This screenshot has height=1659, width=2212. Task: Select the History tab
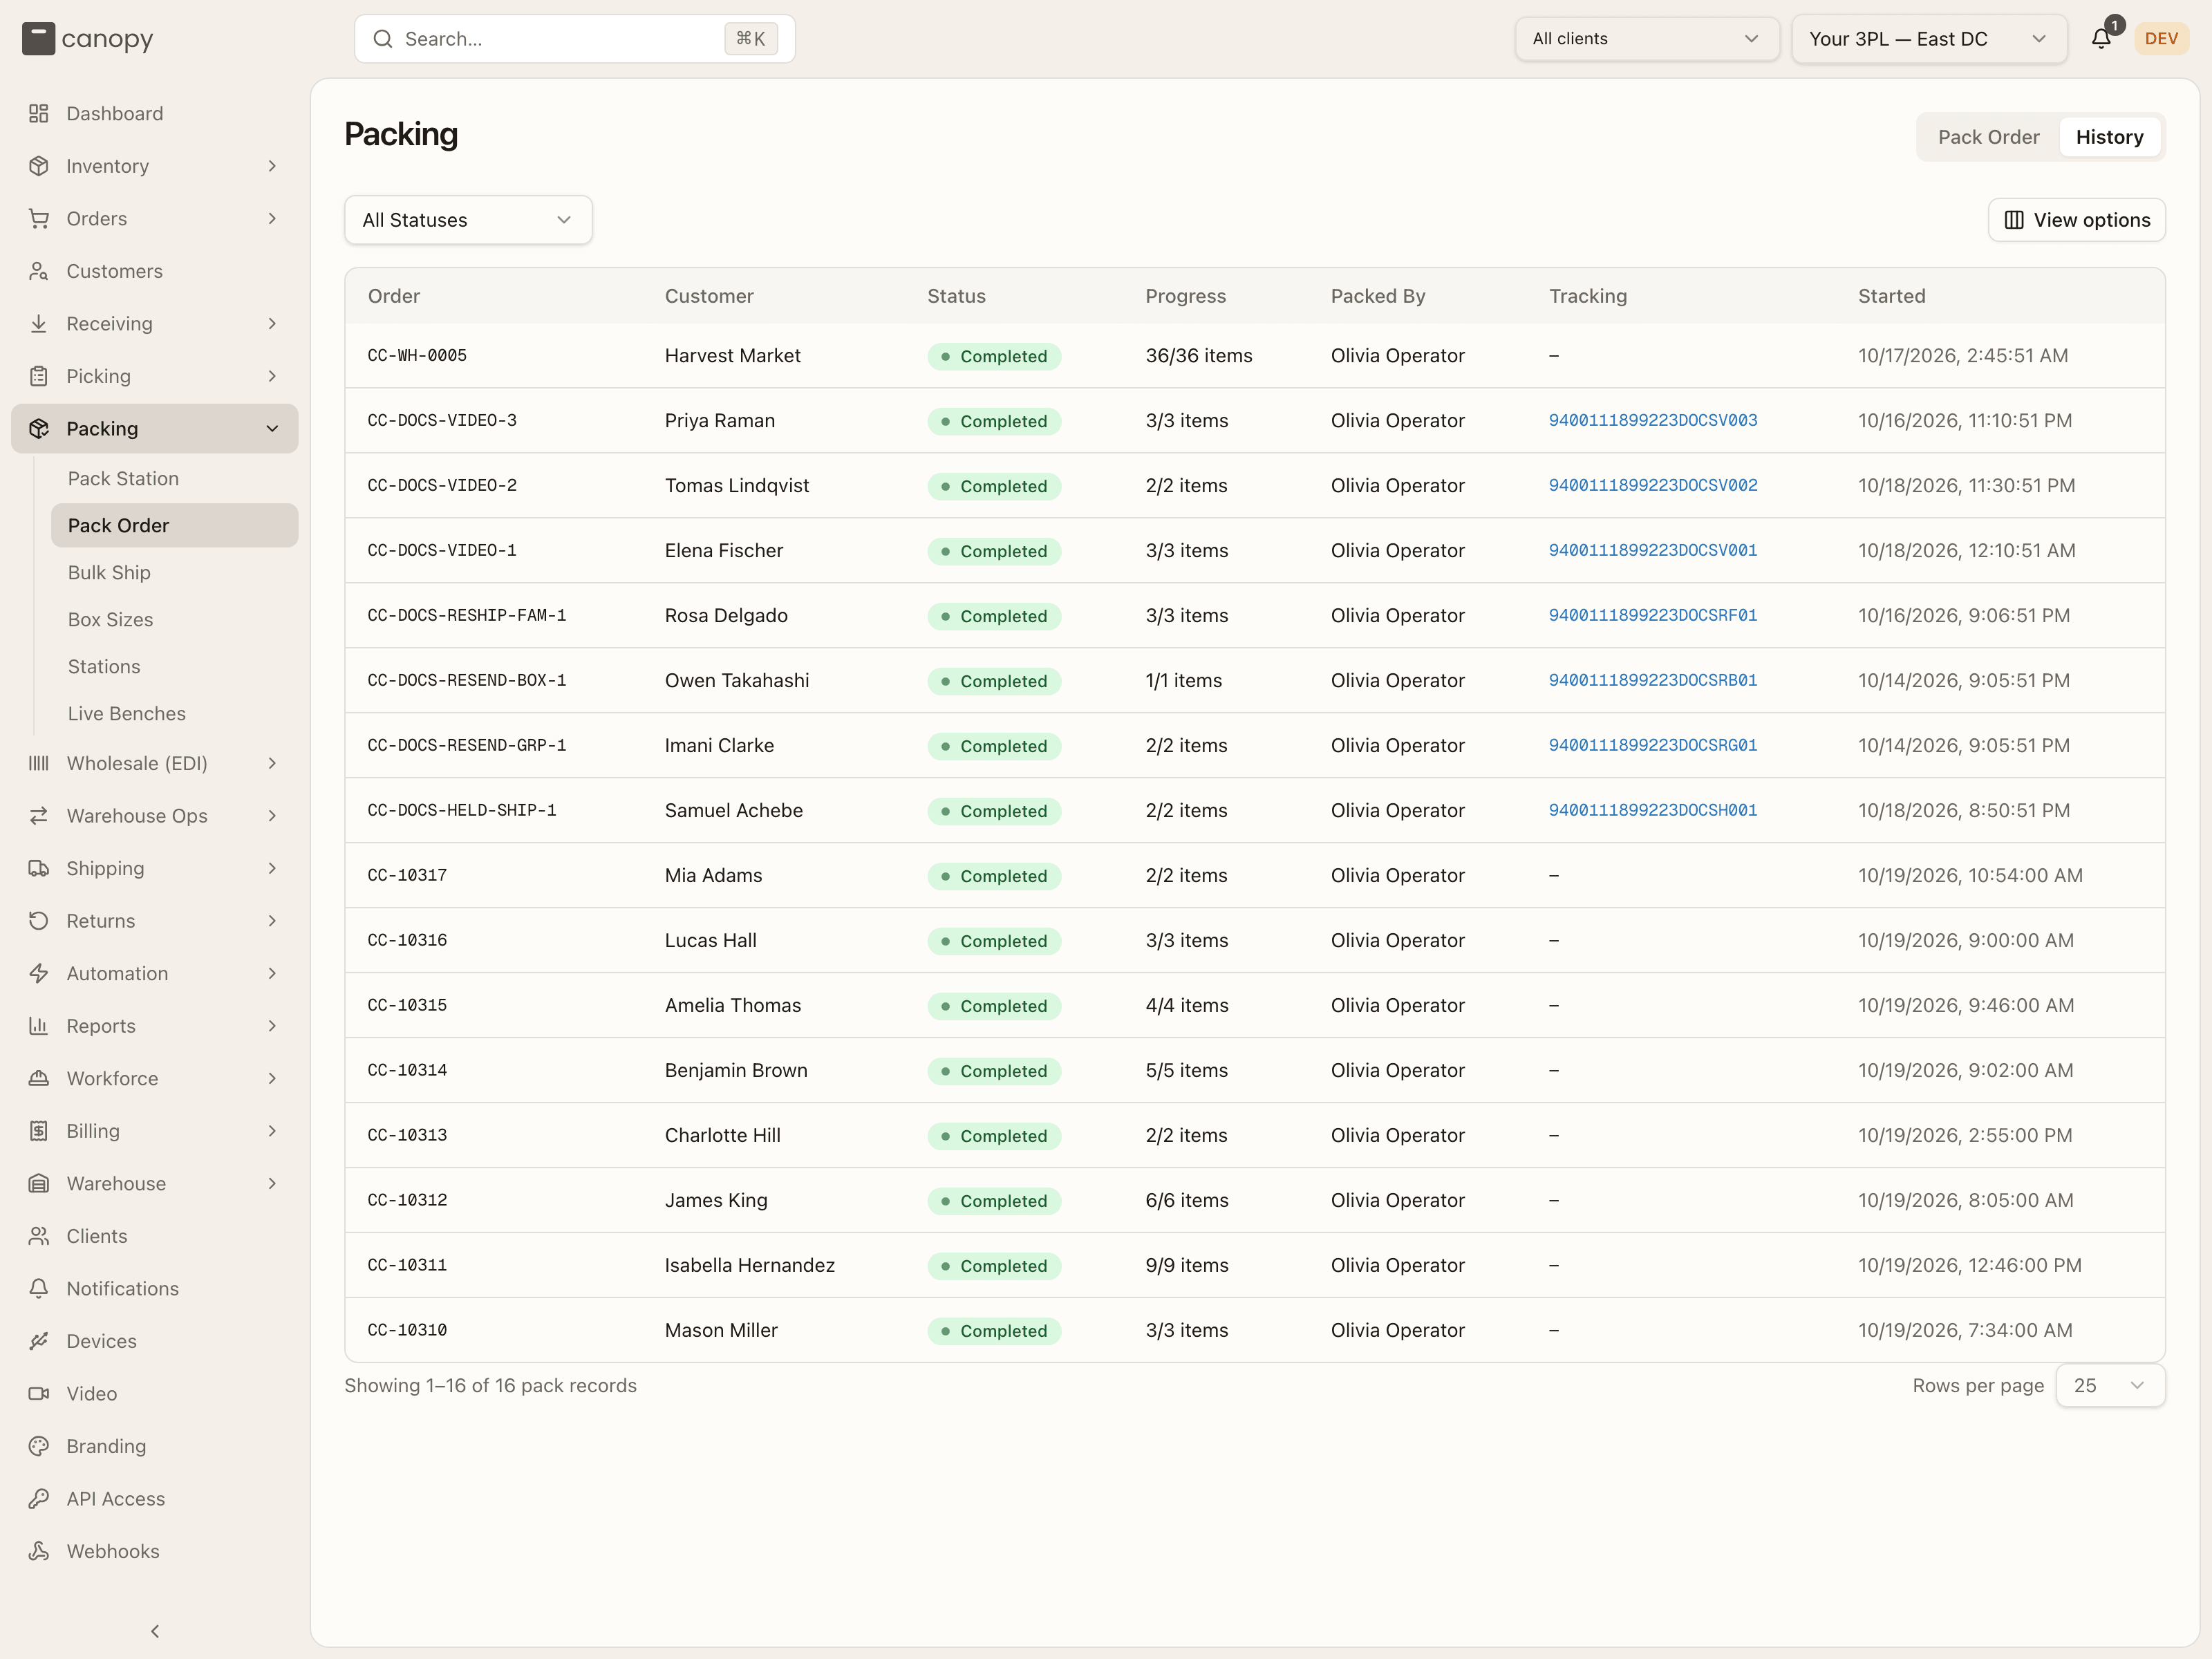pos(2109,137)
